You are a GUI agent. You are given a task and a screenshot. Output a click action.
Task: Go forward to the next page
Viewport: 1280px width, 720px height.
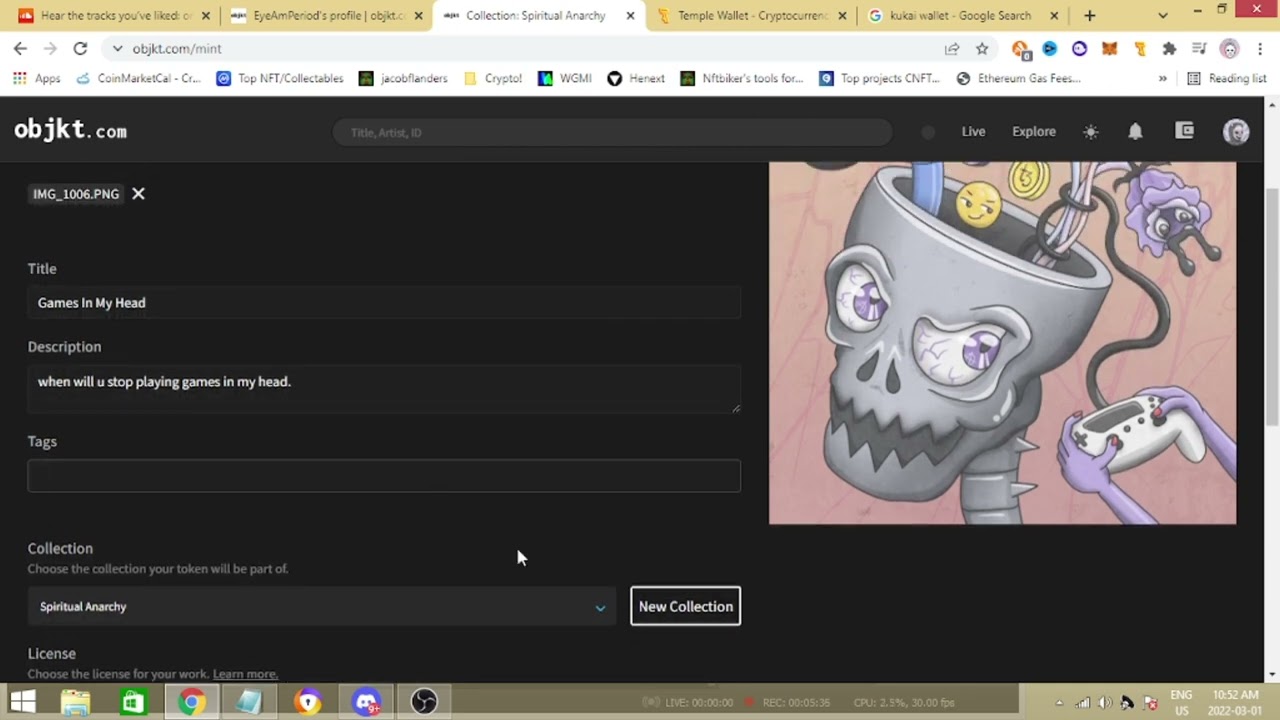pyautogui.click(x=50, y=48)
